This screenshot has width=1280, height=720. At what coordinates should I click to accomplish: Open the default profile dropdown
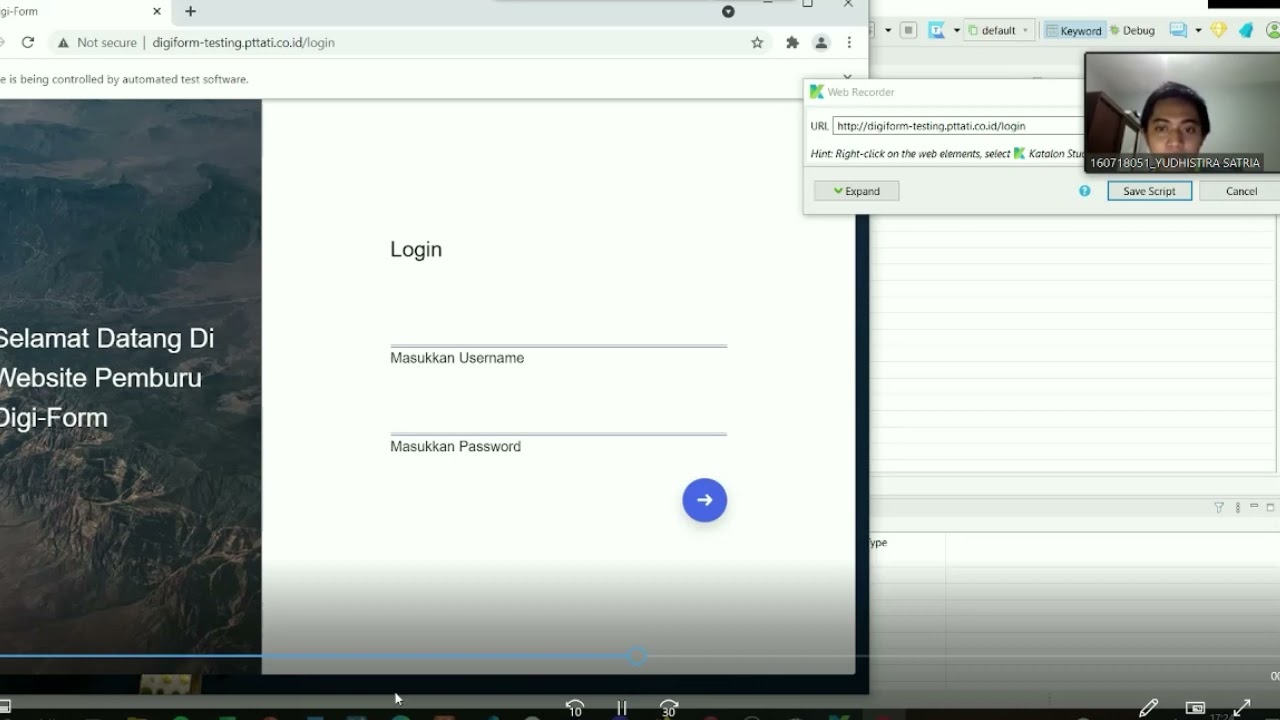(x=998, y=30)
